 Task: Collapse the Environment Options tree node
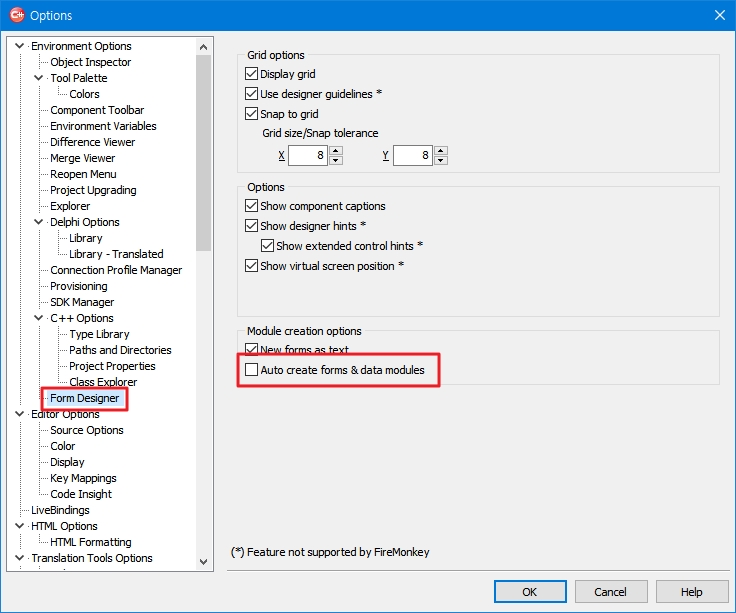pos(20,46)
